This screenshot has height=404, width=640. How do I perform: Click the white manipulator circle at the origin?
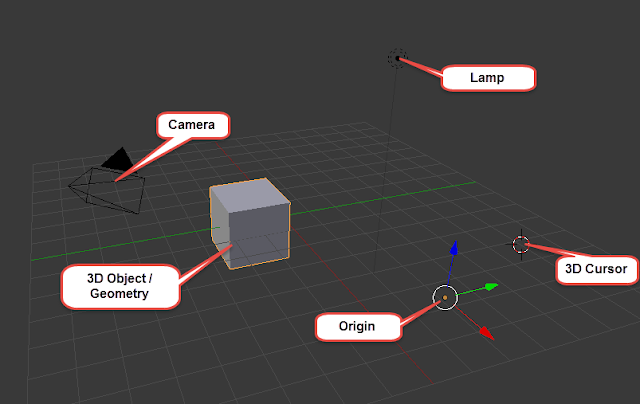[x=445, y=297]
